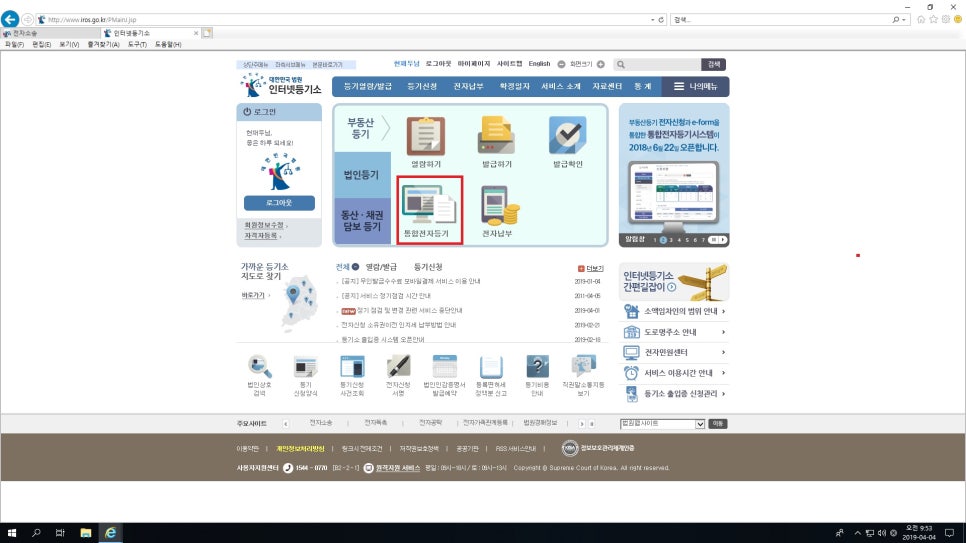This screenshot has width=966, height=543.
Task: Decrease screen size with minus icon
Action: pos(561,64)
